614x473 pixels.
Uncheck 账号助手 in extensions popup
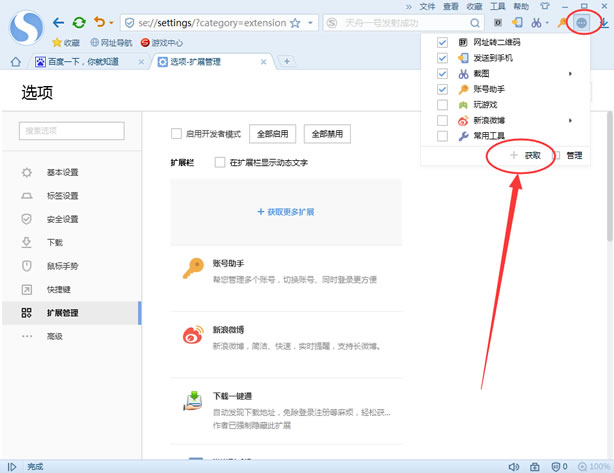(x=442, y=89)
